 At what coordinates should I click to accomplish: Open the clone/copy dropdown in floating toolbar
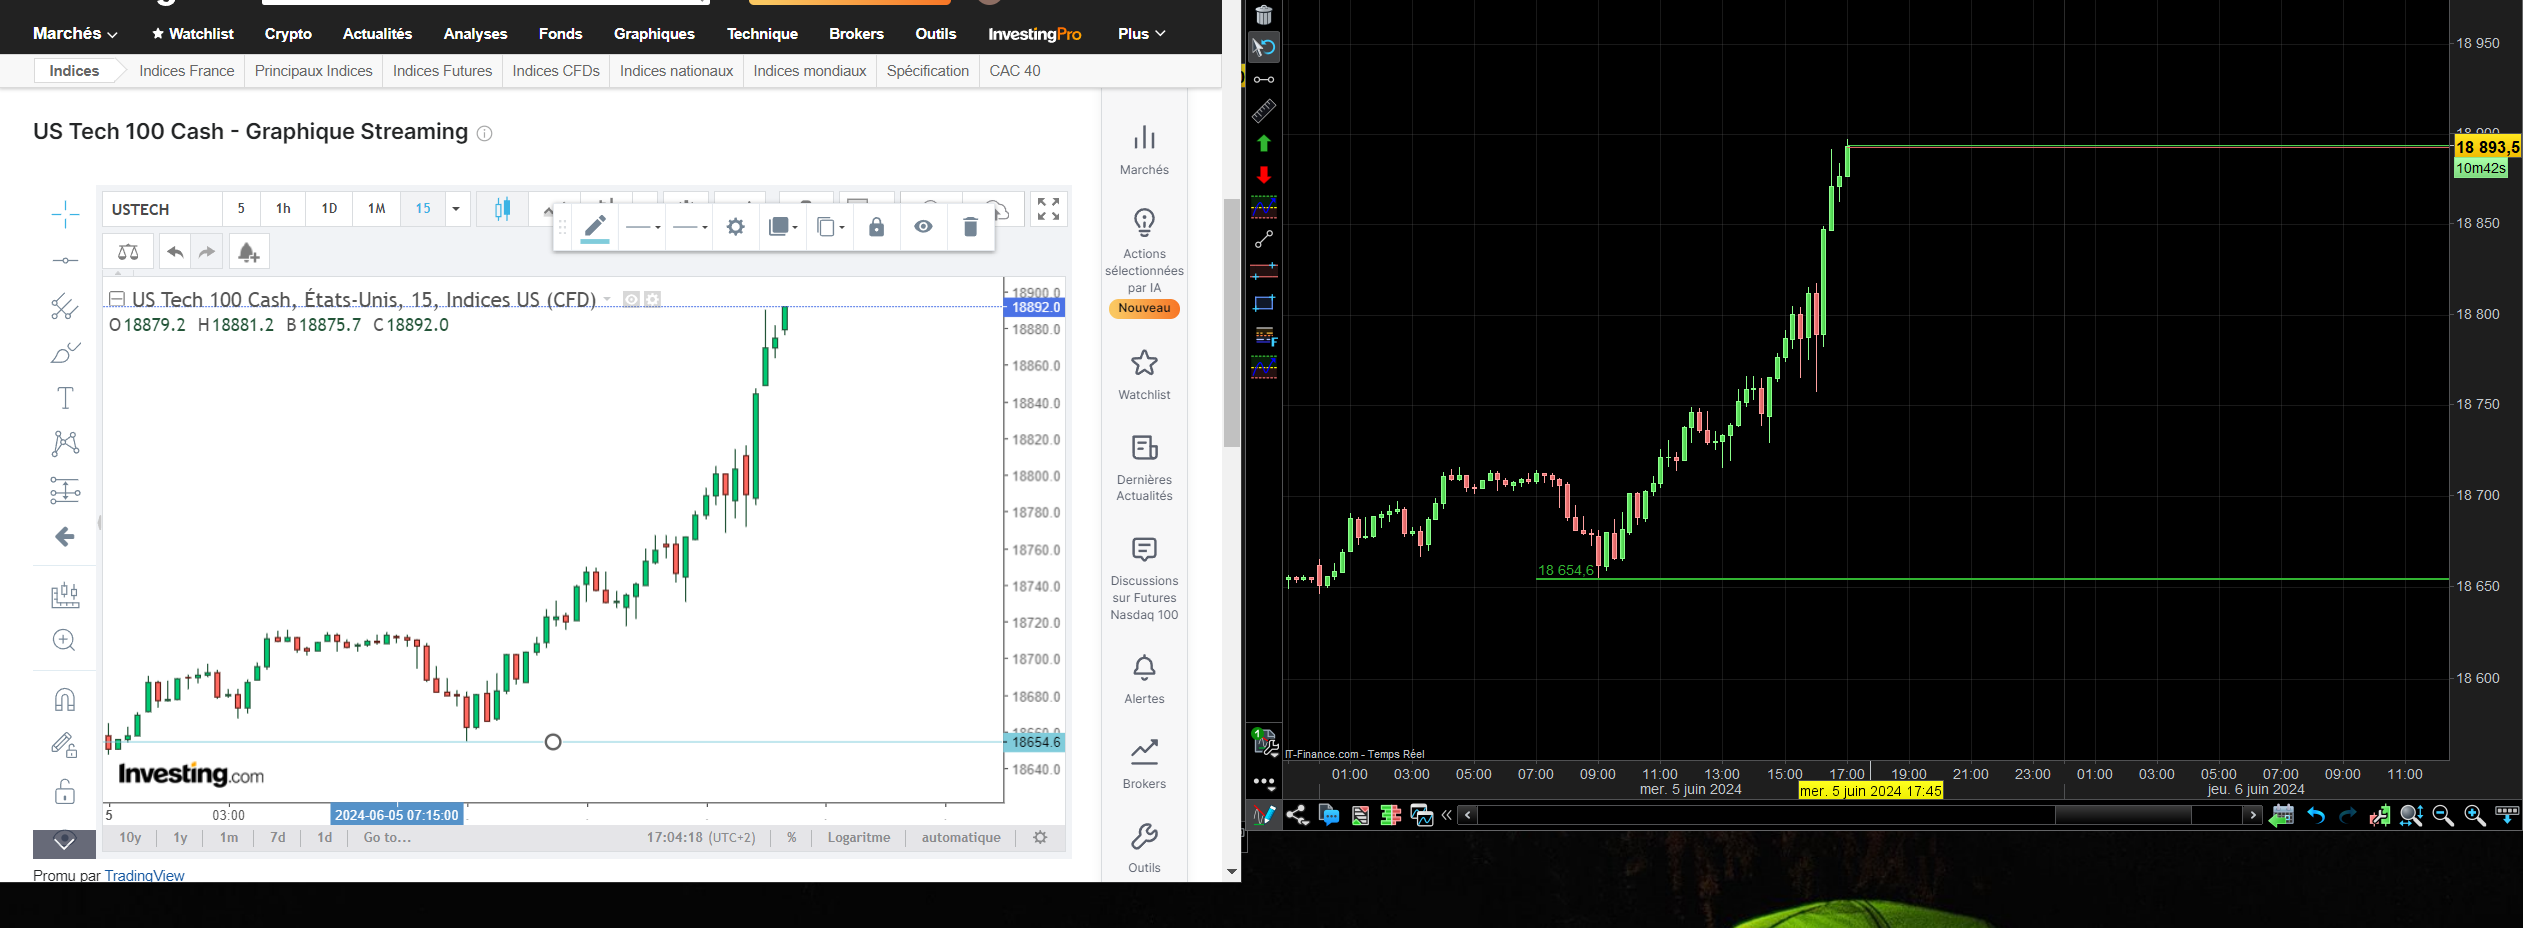(x=830, y=227)
